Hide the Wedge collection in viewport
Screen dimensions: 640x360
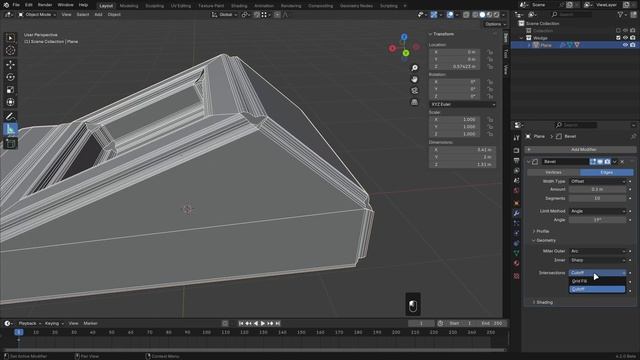625,38
